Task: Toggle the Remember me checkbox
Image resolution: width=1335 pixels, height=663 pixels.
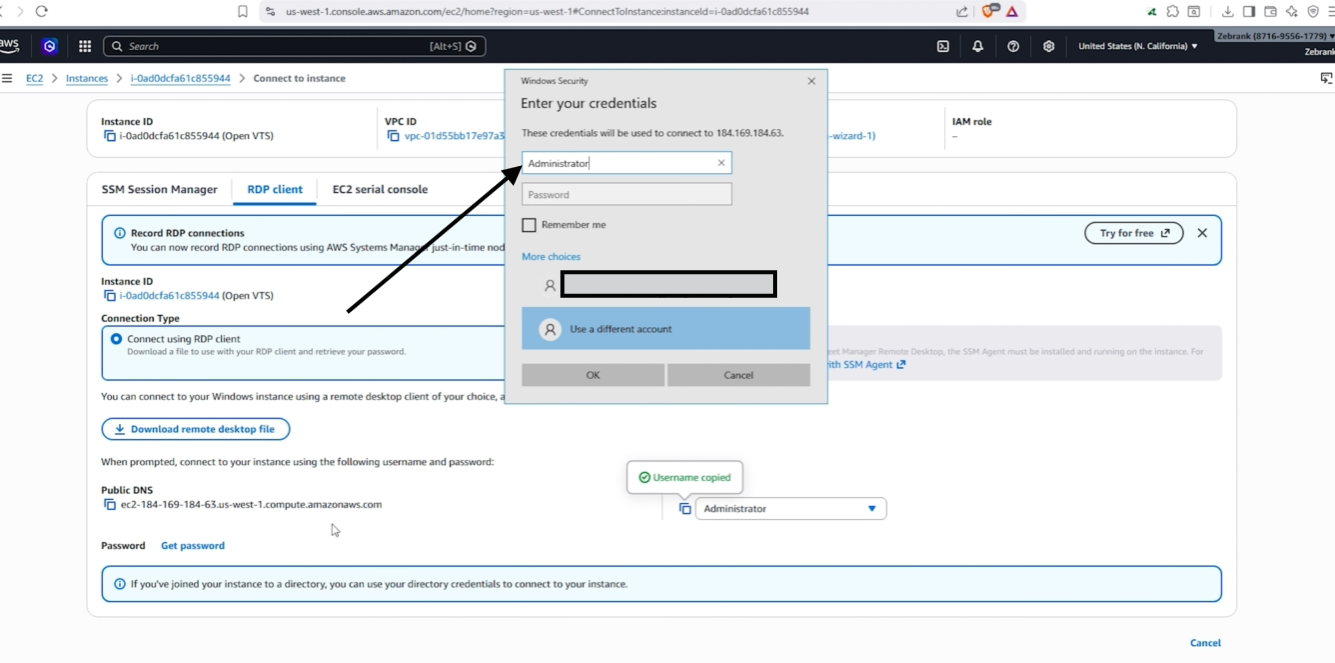Action: (x=529, y=225)
